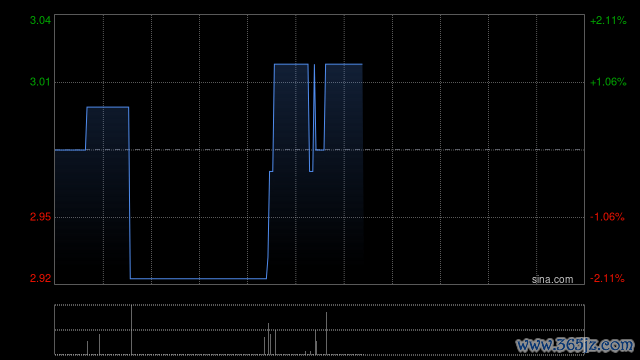Click the -2.11% percentage label
640x360 pixels.
click(607, 278)
